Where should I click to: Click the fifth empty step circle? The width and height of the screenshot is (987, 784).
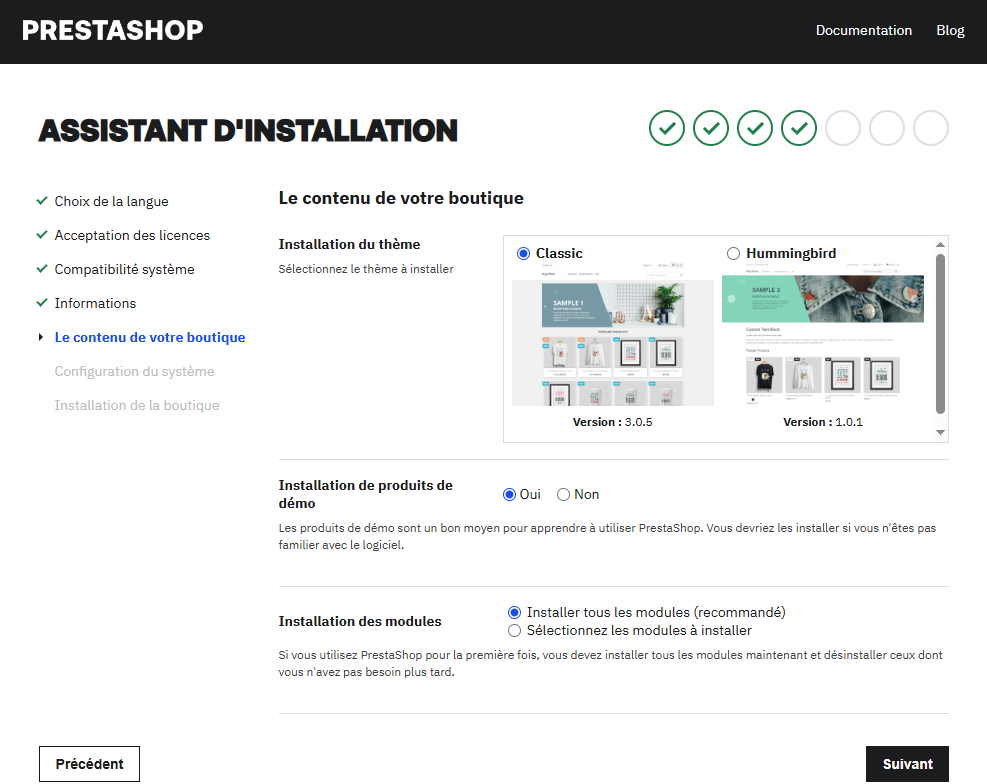click(843, 128)
